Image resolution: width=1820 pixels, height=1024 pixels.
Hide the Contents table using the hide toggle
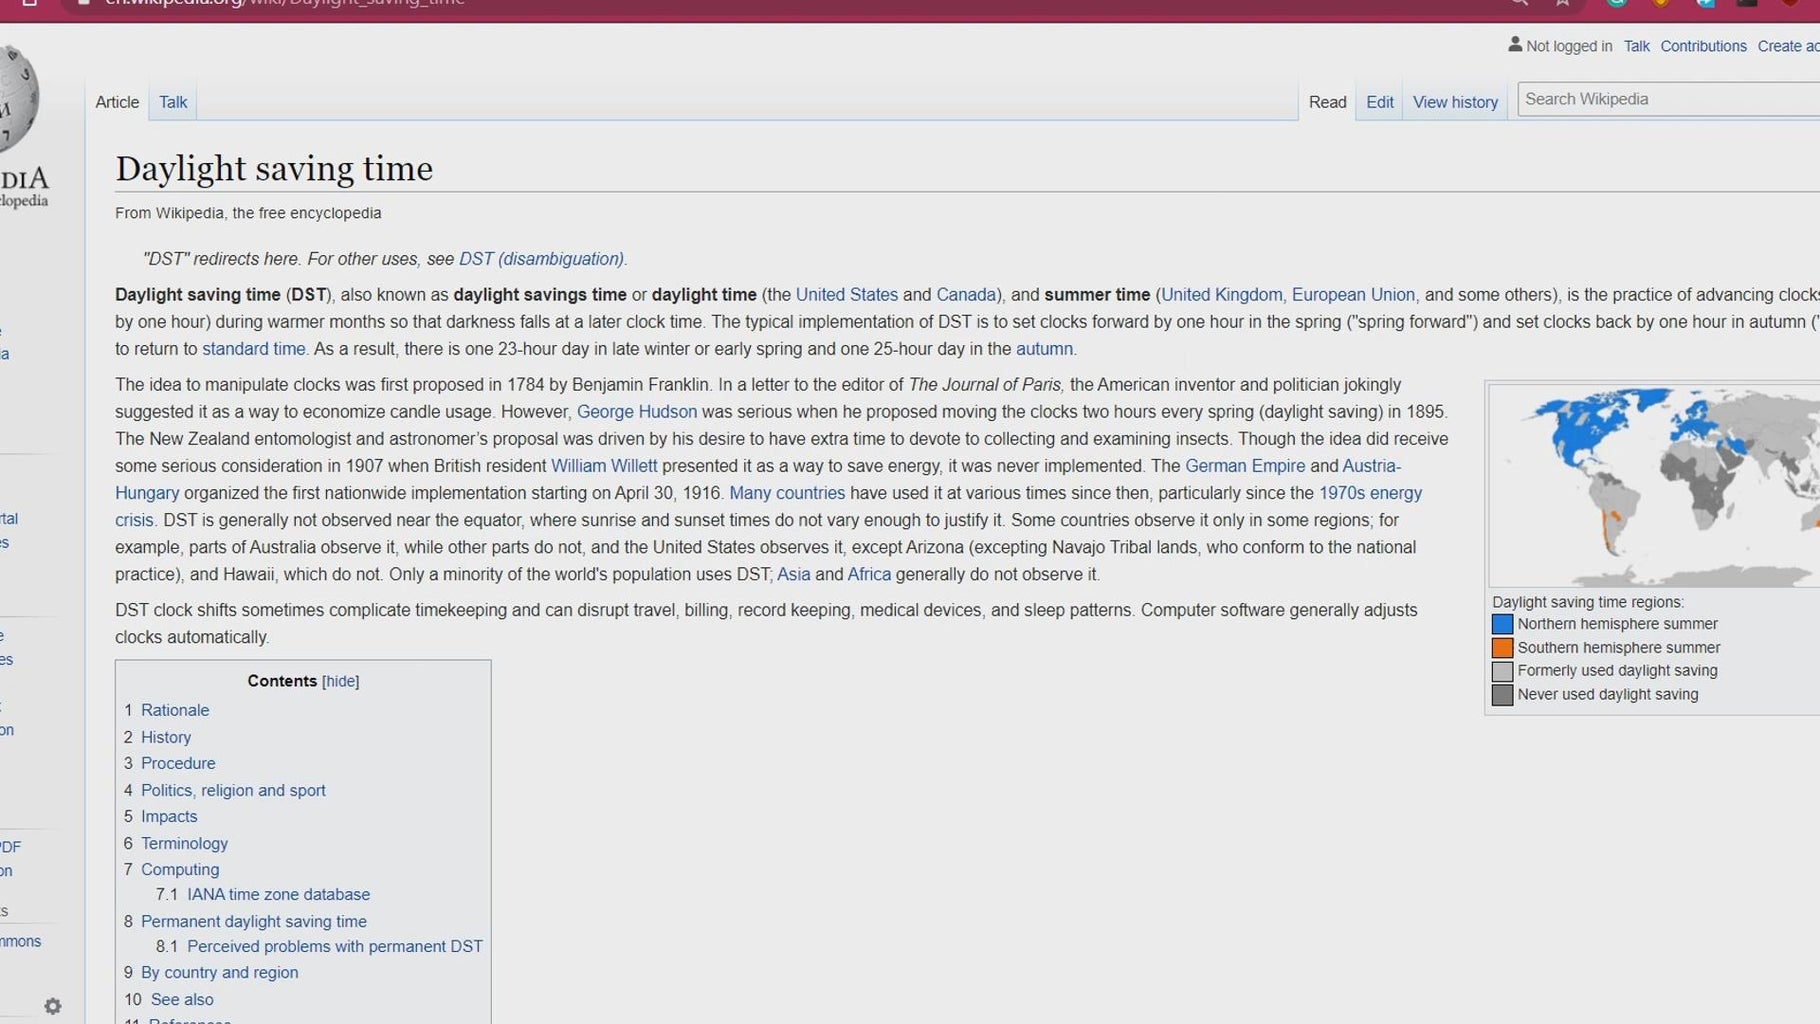pyautogui.click(x=340, y=681)
